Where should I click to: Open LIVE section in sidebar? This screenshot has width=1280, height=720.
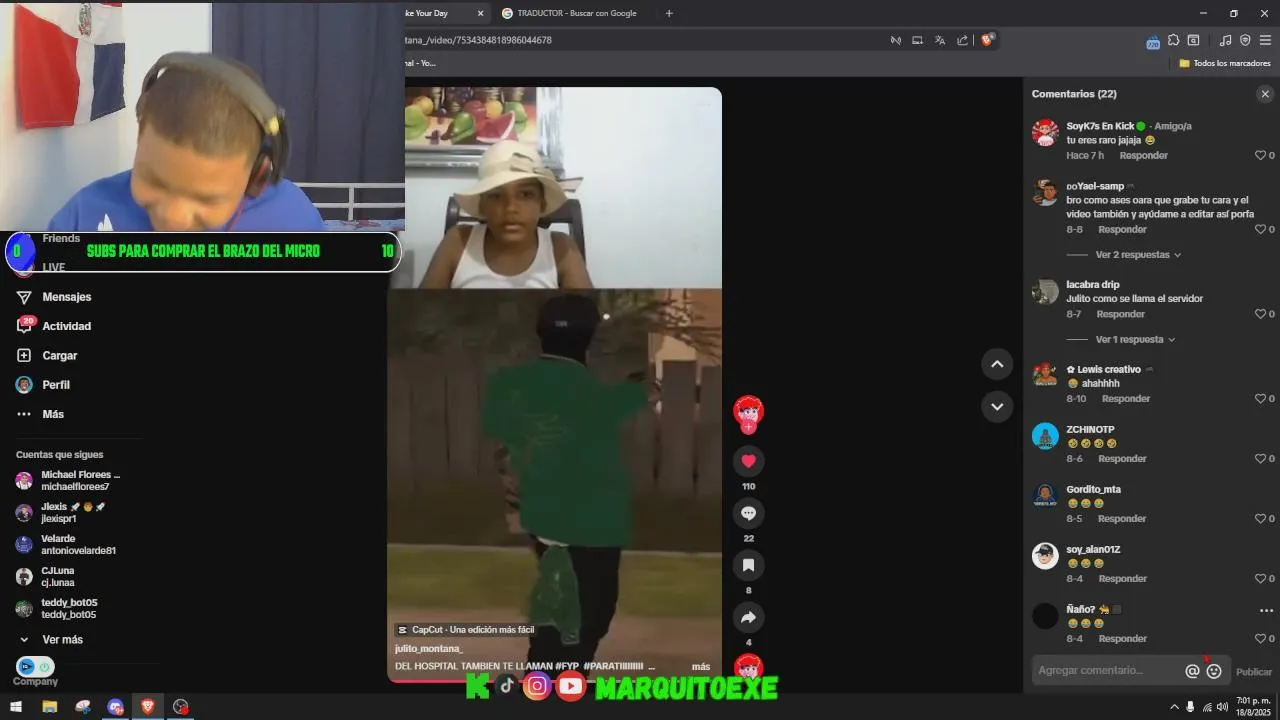(53, 267)
